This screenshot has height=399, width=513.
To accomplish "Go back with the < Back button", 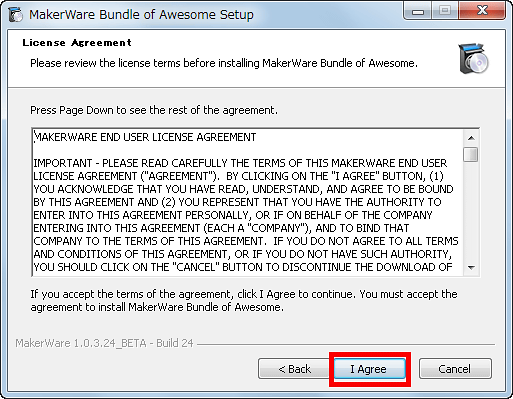I will click(x=295, y=369).
